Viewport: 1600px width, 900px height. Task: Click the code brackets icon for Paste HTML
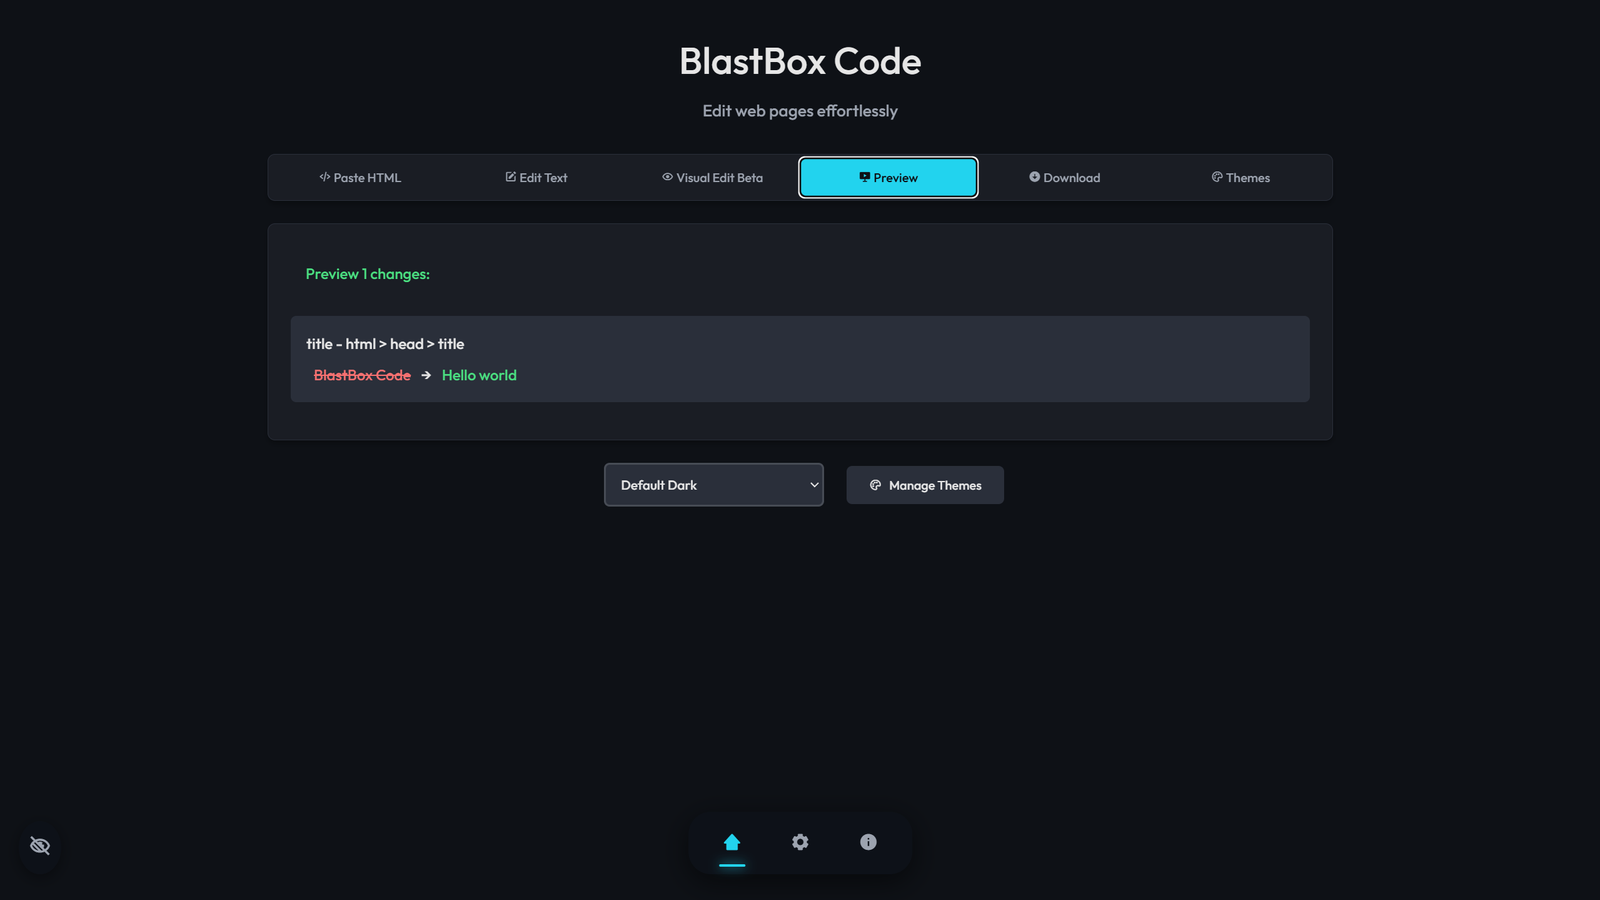(x=324, y=177)
